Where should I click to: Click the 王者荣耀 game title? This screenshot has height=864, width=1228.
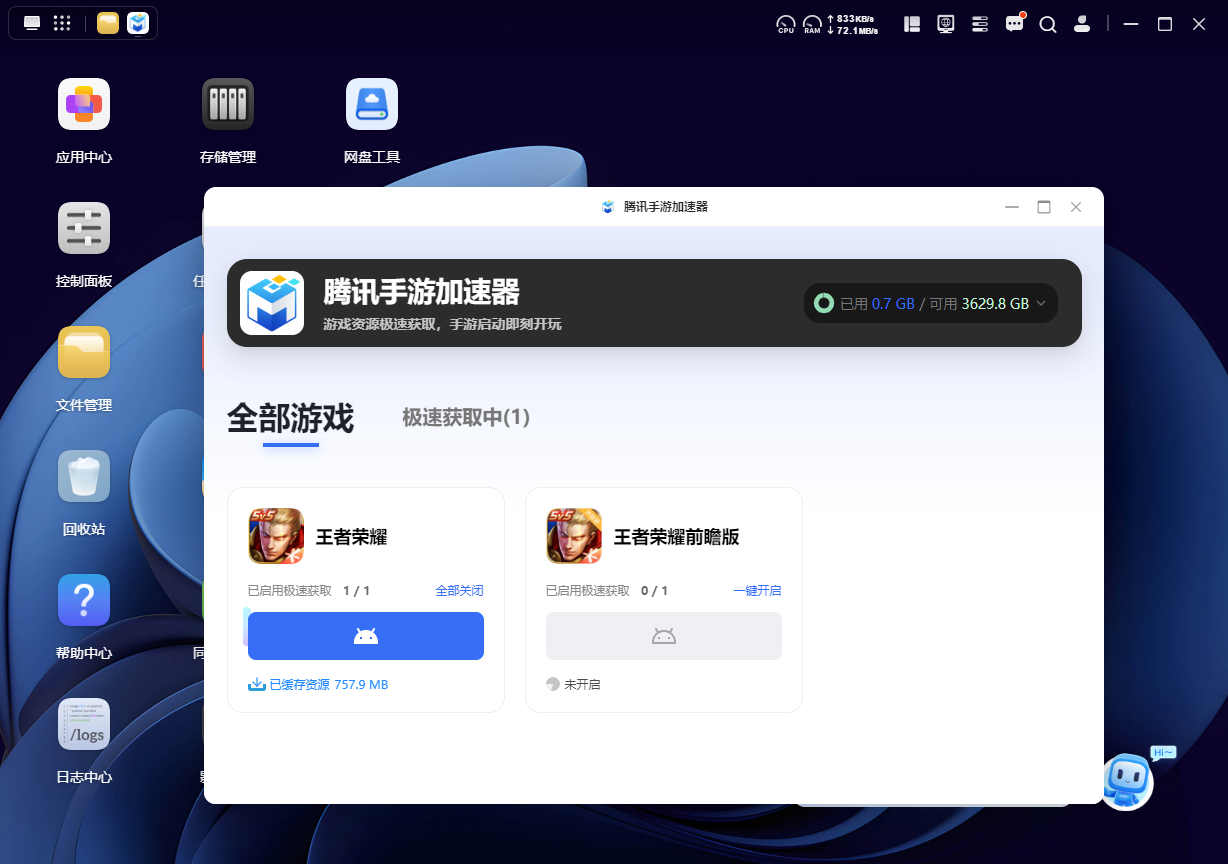tap(351, 537)
